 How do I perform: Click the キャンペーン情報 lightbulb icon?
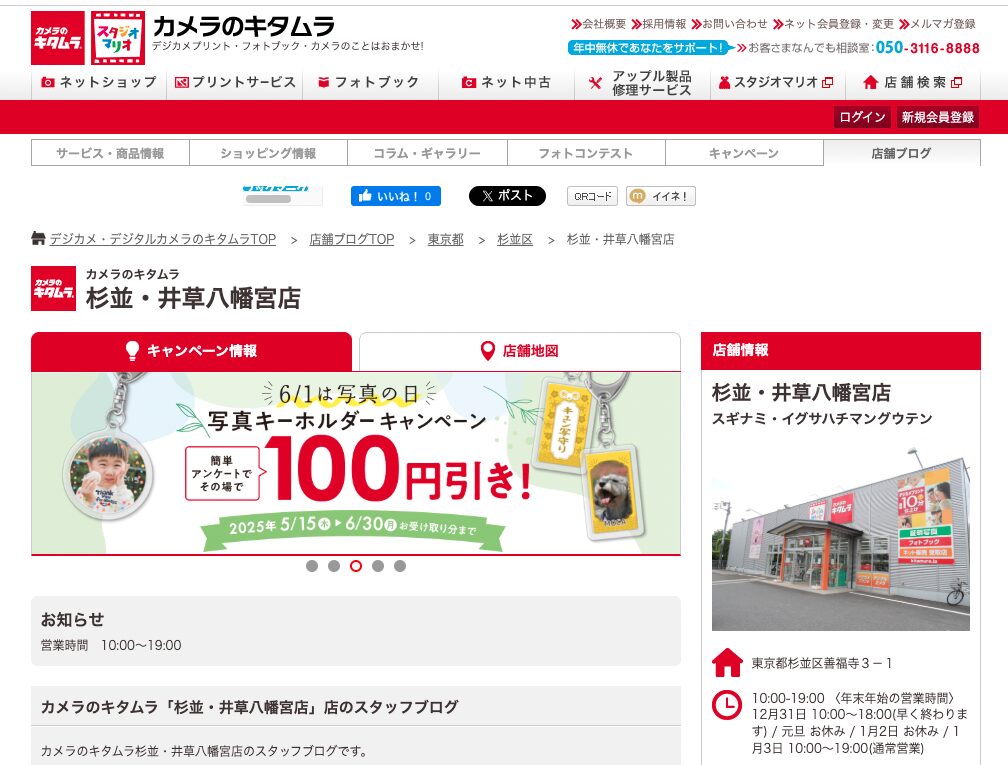(132, 351)
